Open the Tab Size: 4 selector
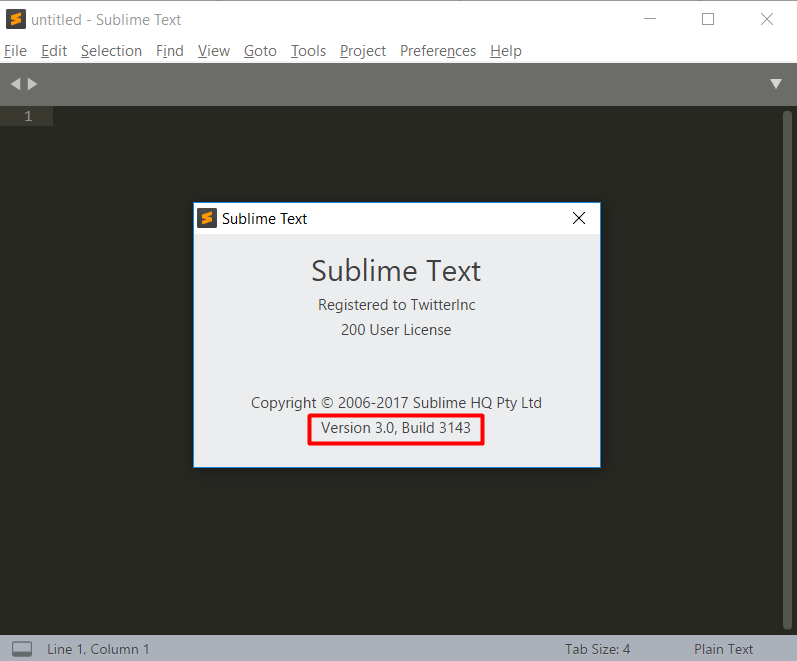Image resolution: width=797 pixels, height=661 pixels. 597,649
